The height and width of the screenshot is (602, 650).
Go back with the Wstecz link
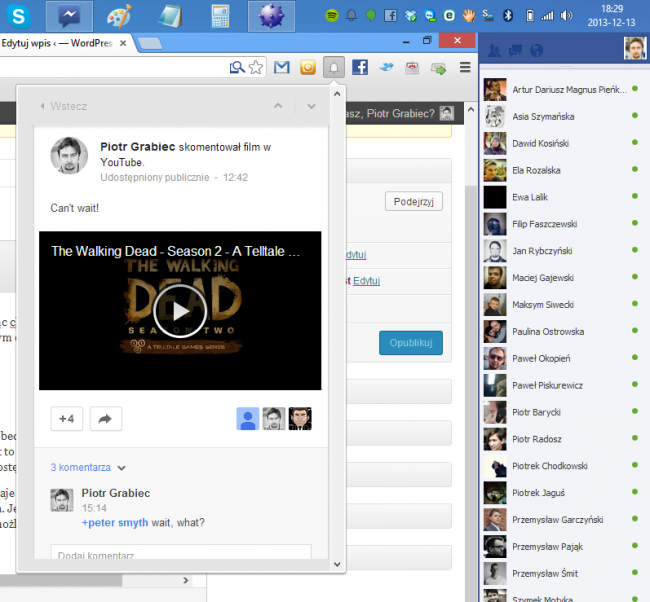(x=64, y=107)
